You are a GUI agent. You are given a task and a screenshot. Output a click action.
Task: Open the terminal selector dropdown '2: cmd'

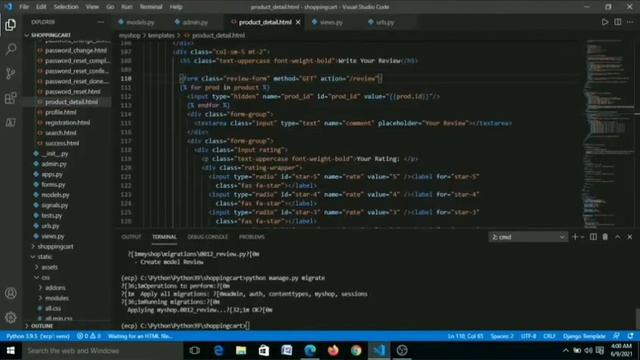click(528, 237)
